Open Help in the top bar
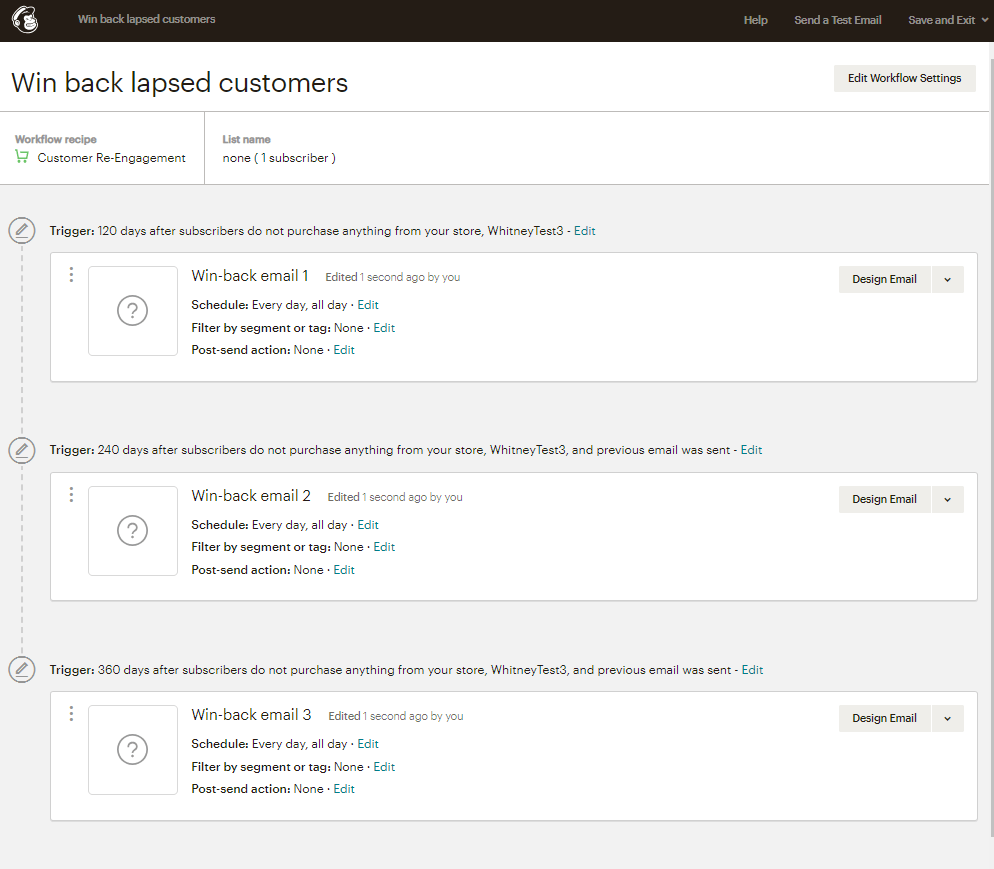Image resolution: width=994 pixels, height=869 pixels. pos(756,20)
